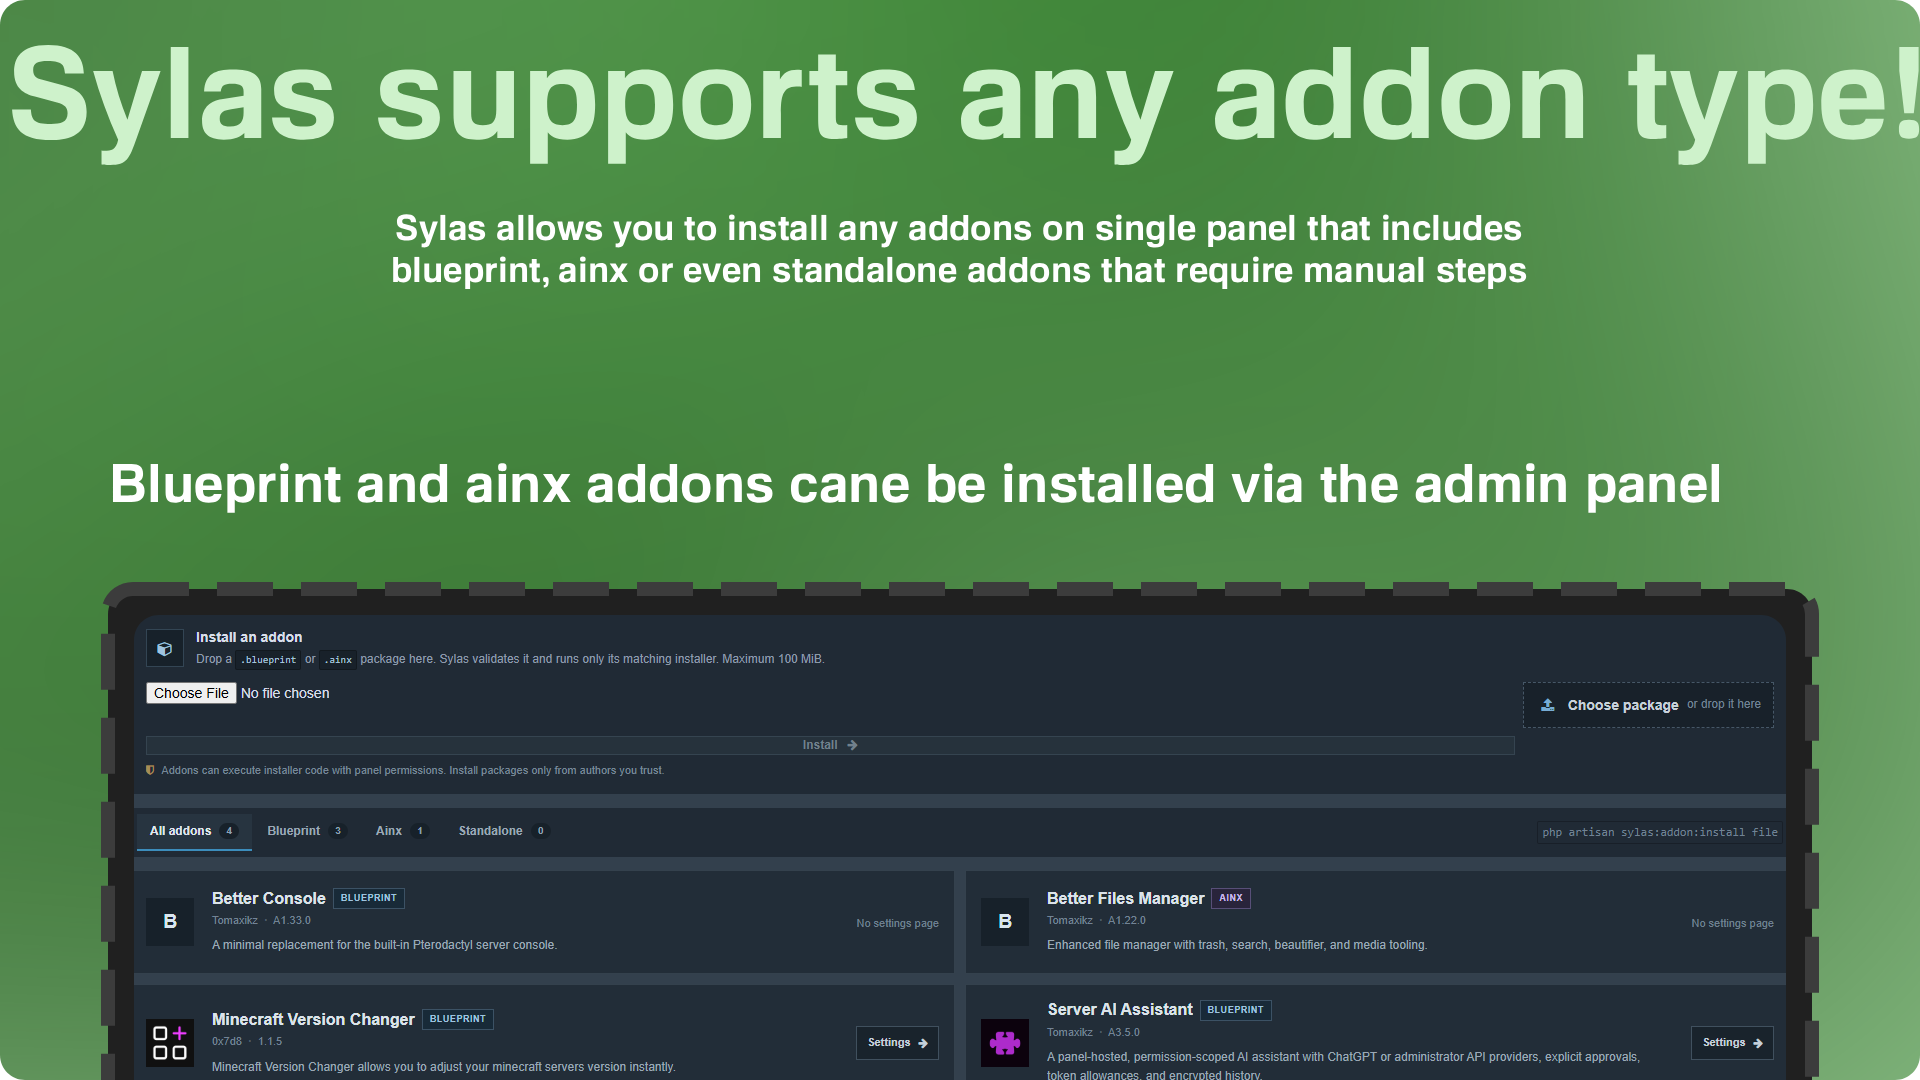1920x1080 pixels.
Task: Switch to the All addons tab
Action: click(x=194, y=831)
